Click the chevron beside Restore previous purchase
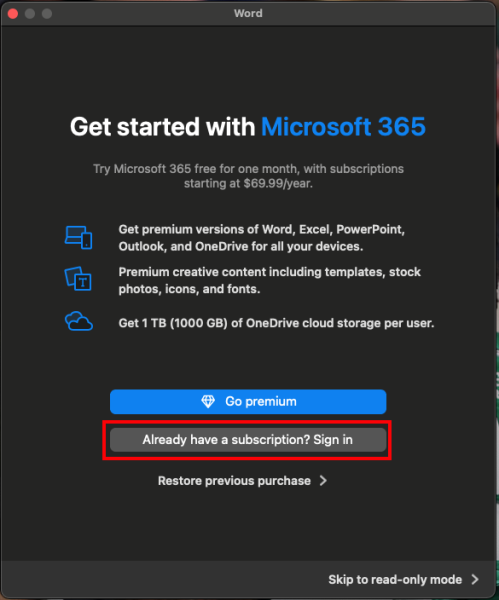This screenshot has width=499, height=600. [323, 481]
